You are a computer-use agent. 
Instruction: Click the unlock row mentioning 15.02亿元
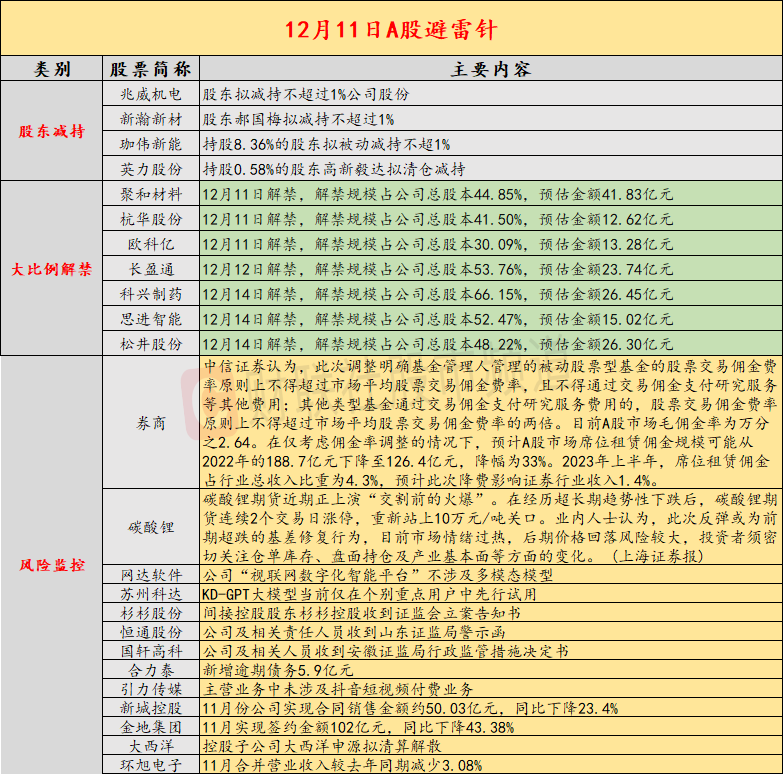point(491,319)
